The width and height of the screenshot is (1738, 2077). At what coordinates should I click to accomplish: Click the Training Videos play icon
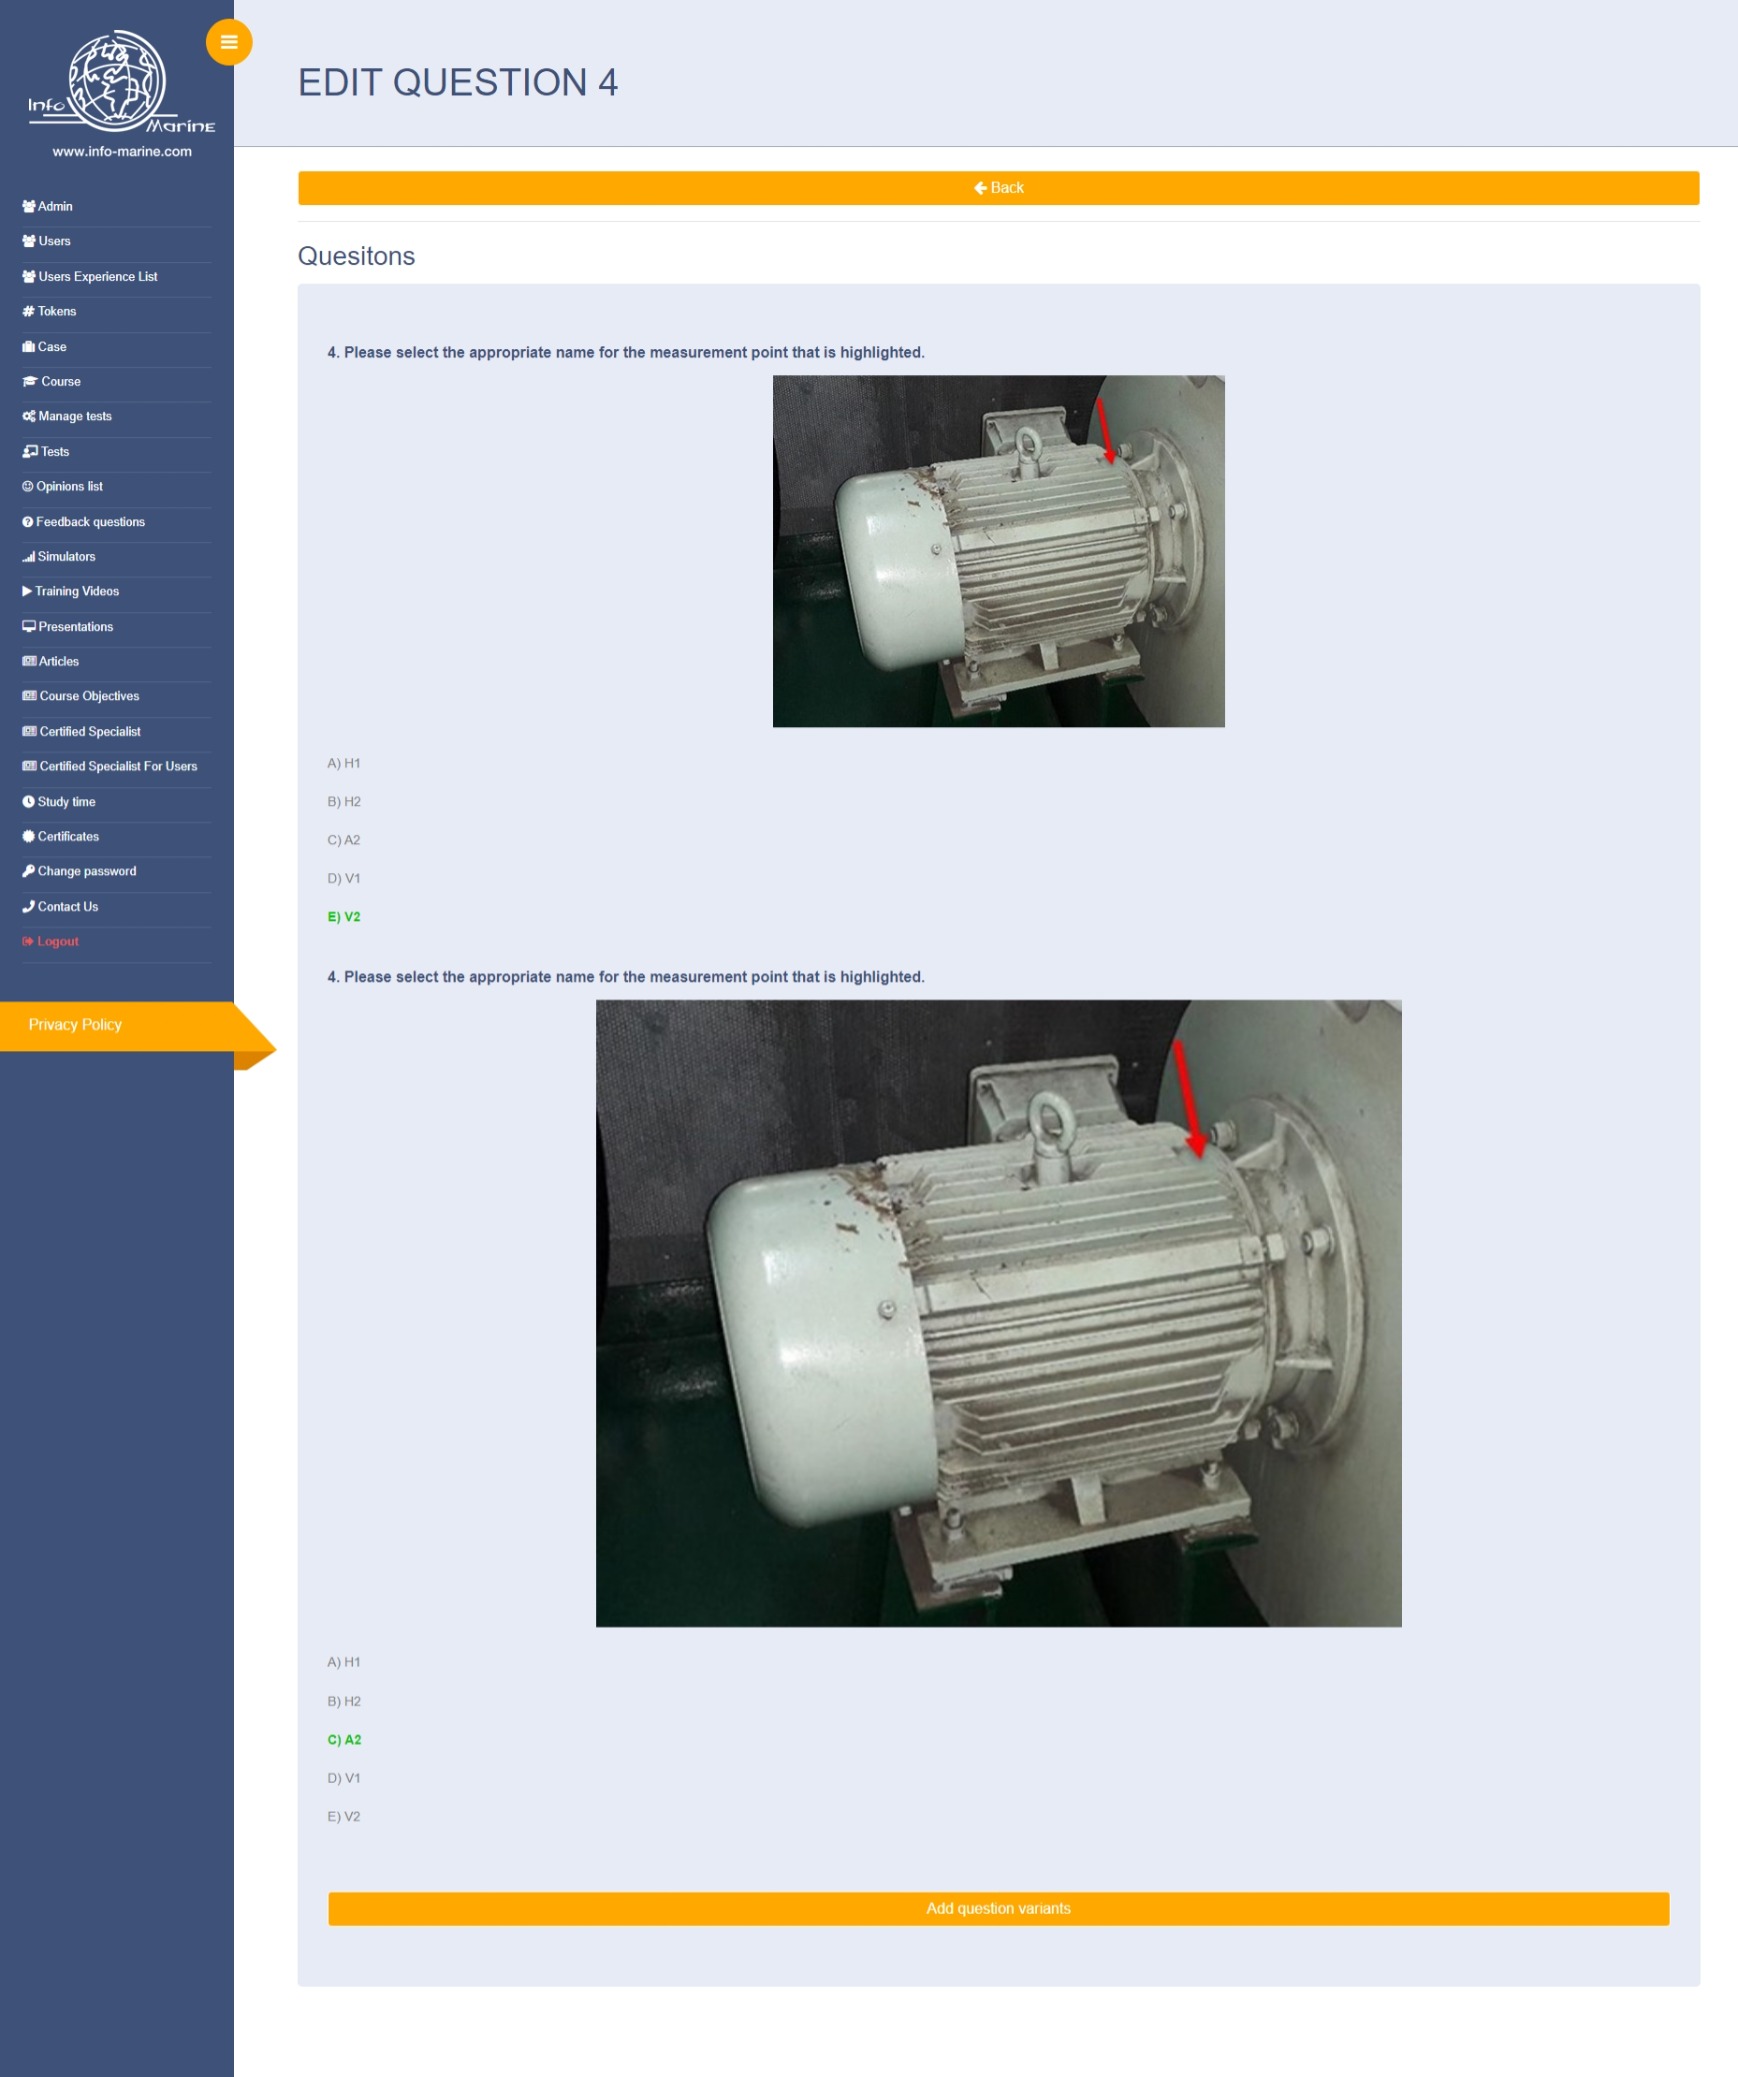pos(27,591)
